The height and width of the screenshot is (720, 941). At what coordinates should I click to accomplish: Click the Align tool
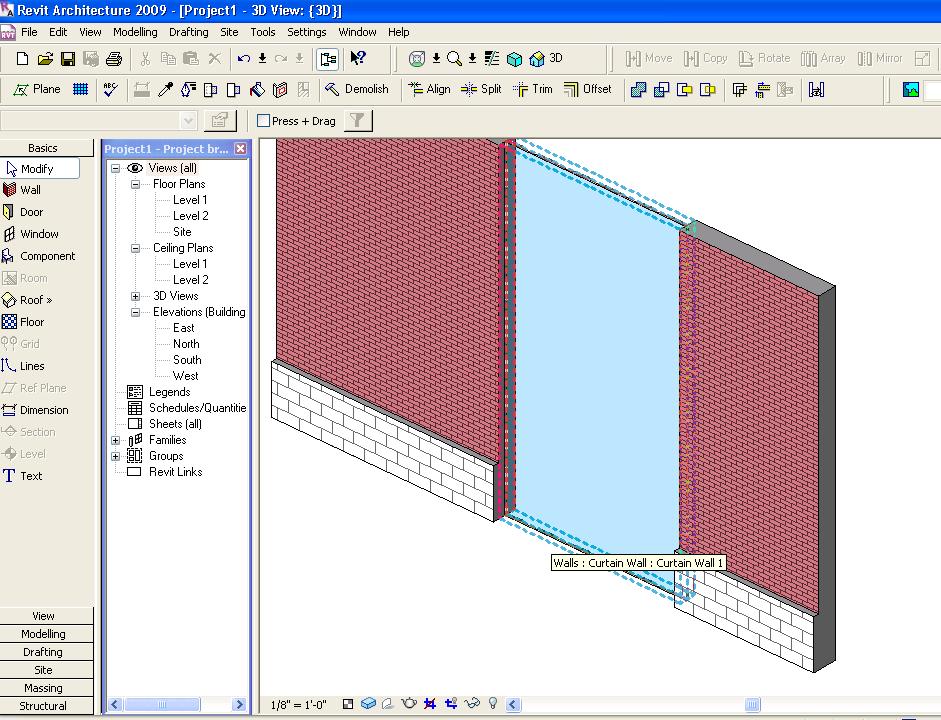pyautogui.click(x=429, y=89)
